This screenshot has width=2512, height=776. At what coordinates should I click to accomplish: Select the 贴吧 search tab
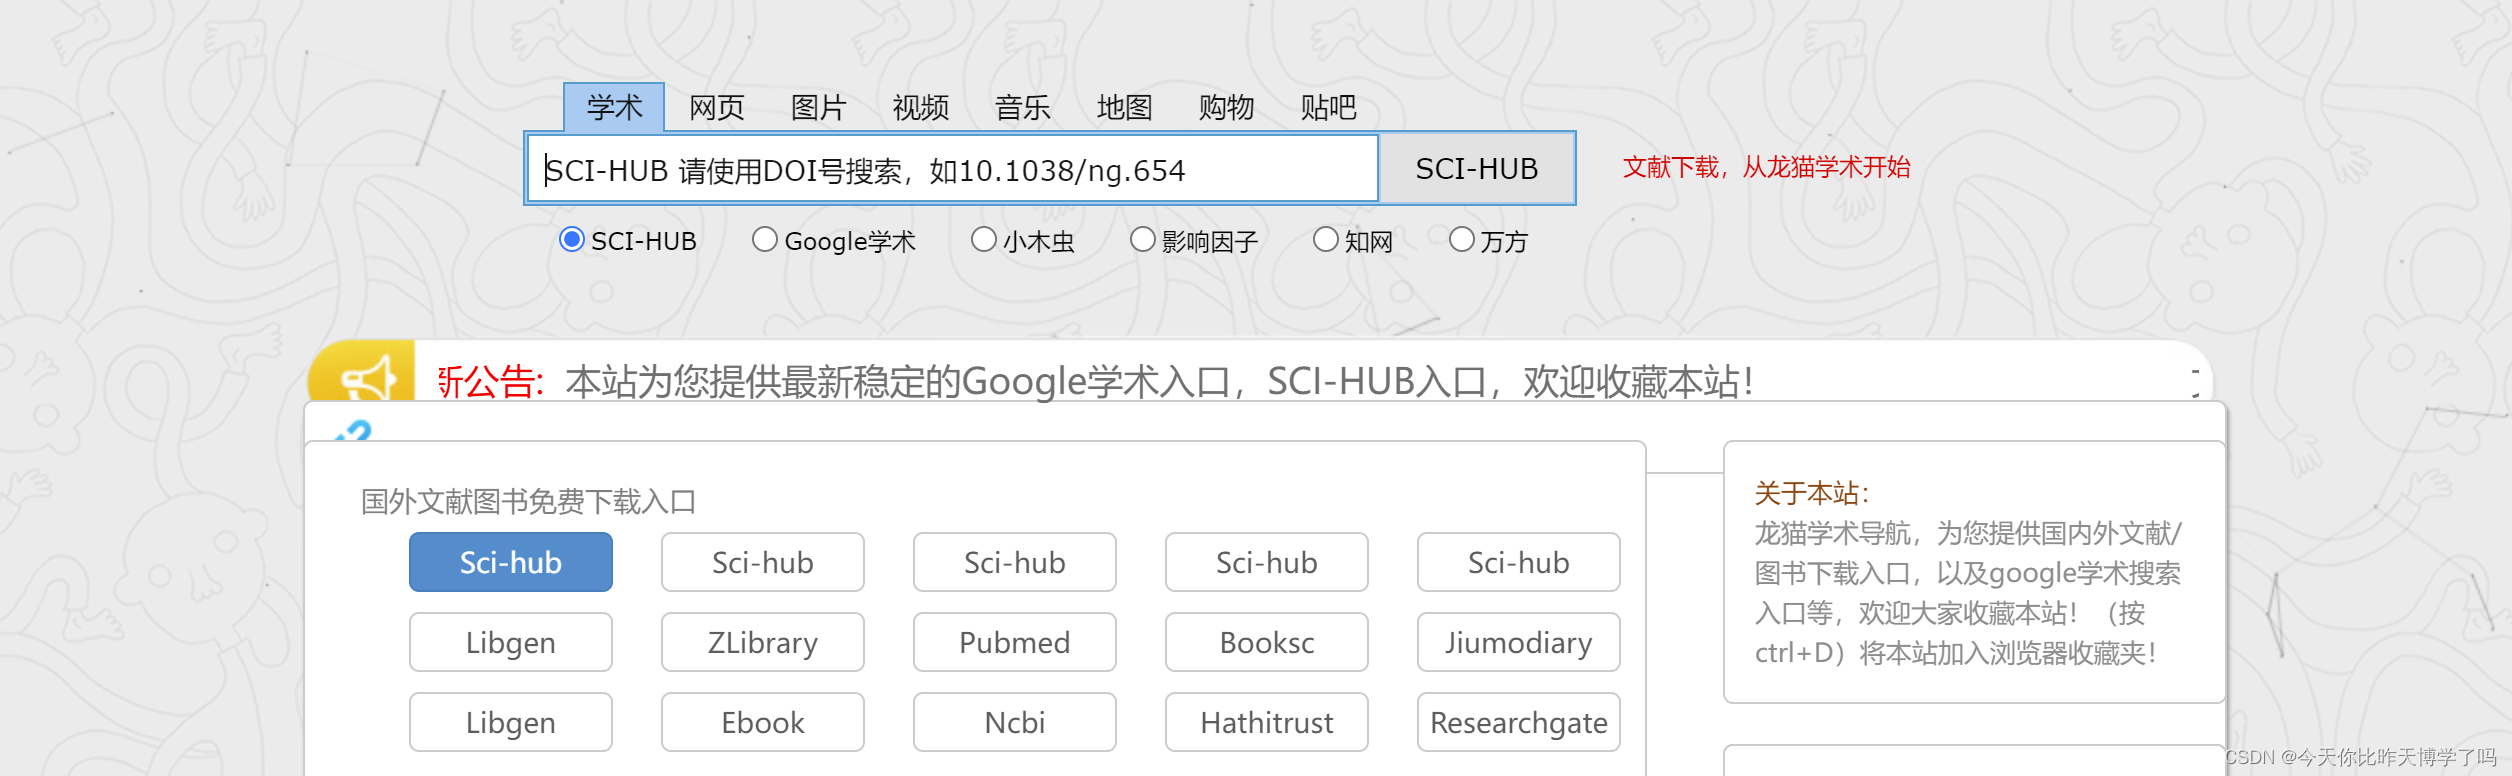(1329, 107)
